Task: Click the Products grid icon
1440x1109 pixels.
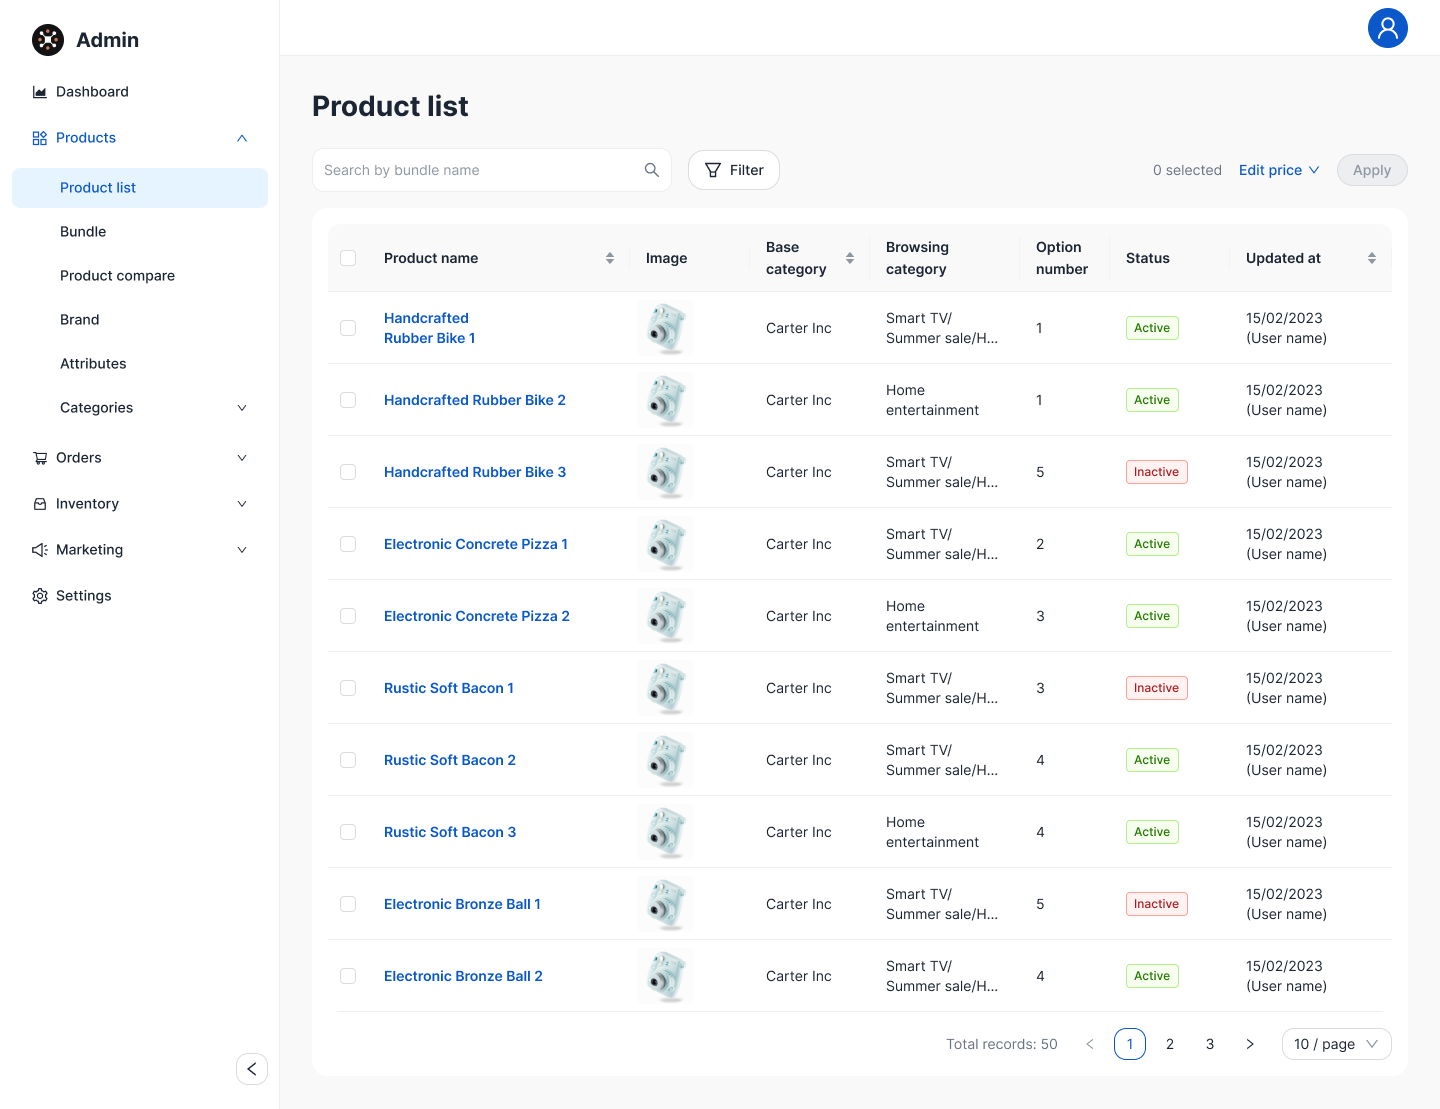Action: [x=40, y=138]
